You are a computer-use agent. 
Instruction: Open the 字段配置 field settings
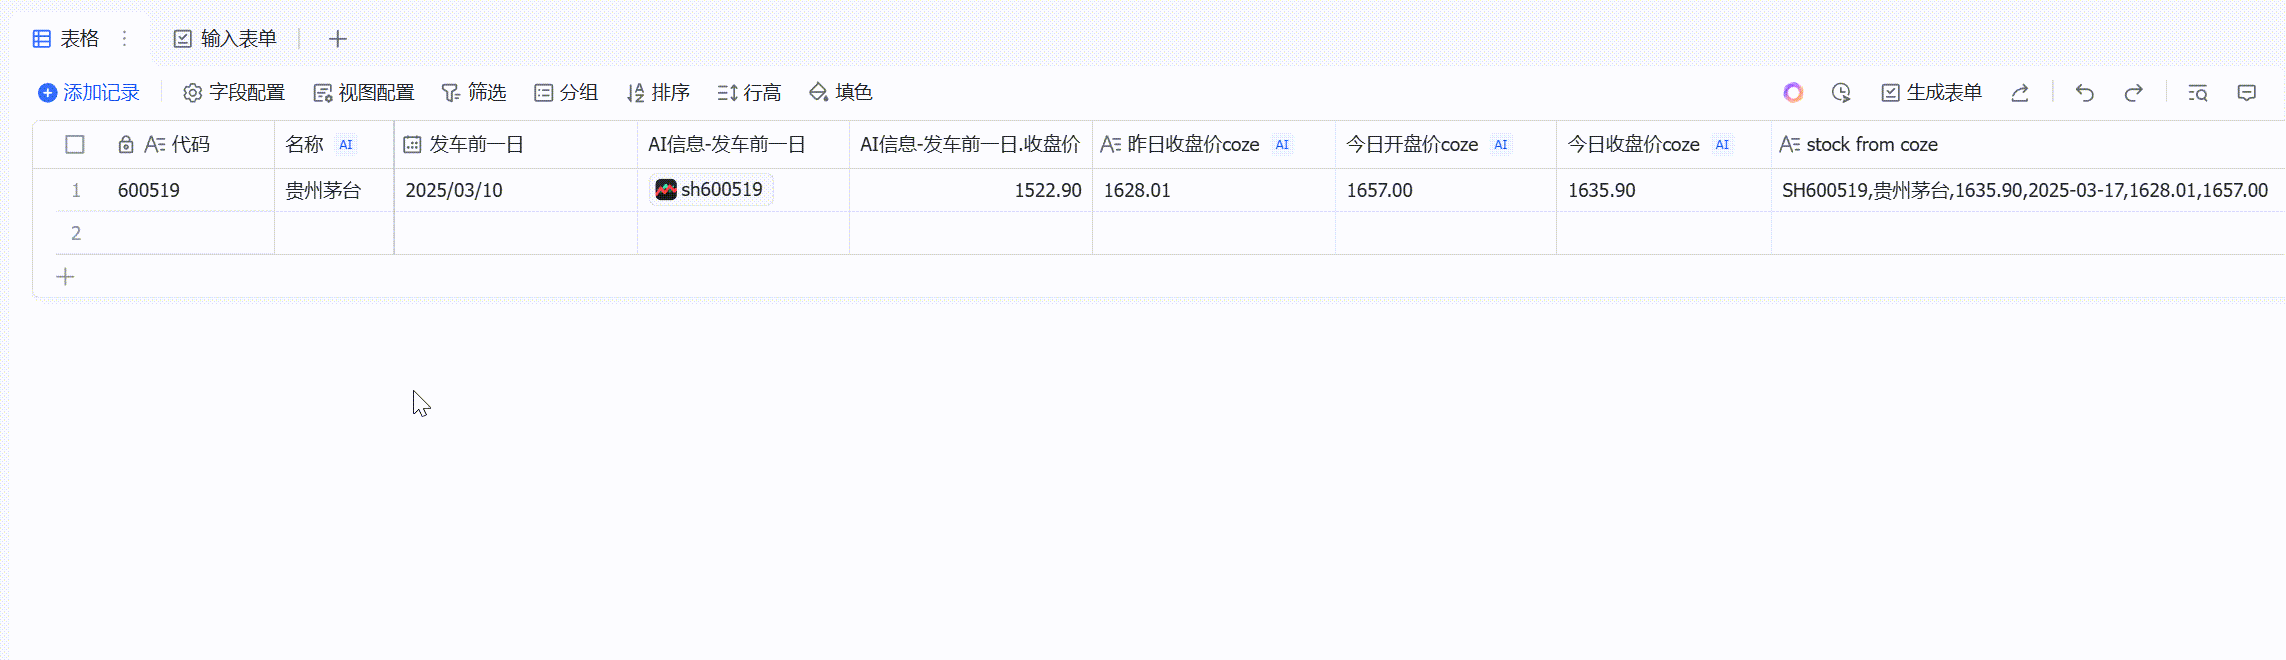coord(234,93)
